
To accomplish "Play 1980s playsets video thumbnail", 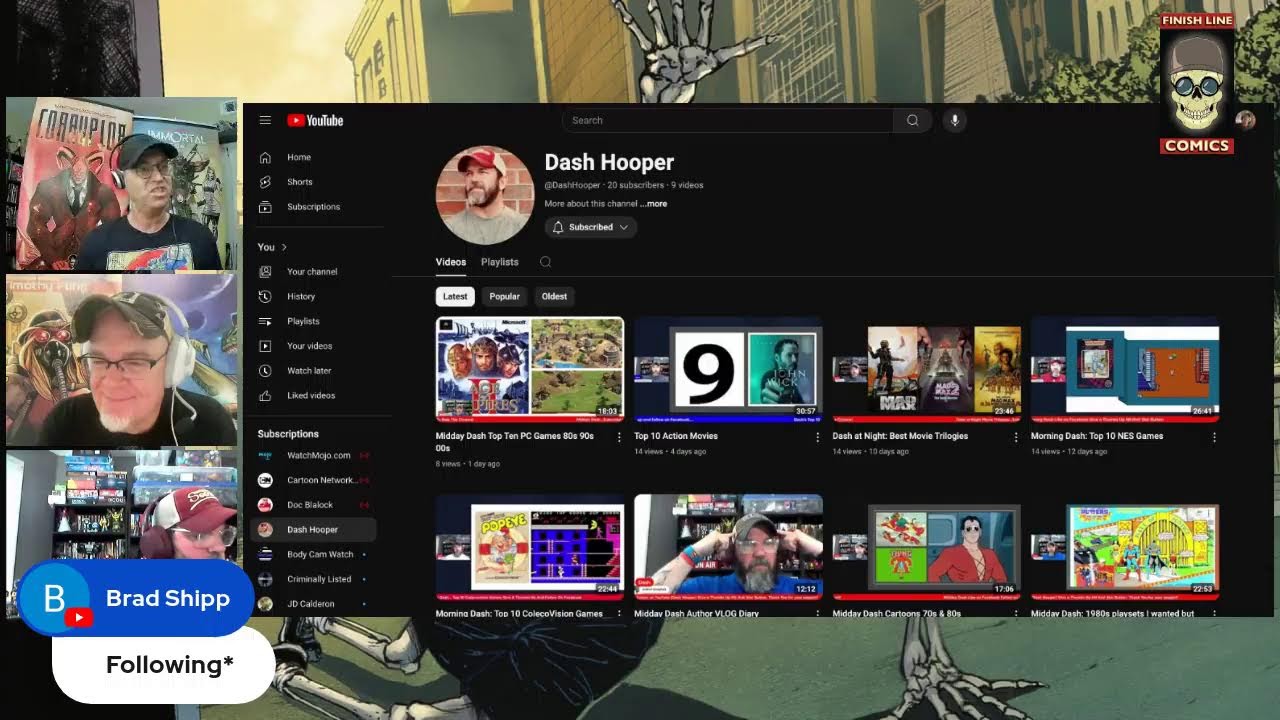I will [1125, 547].
